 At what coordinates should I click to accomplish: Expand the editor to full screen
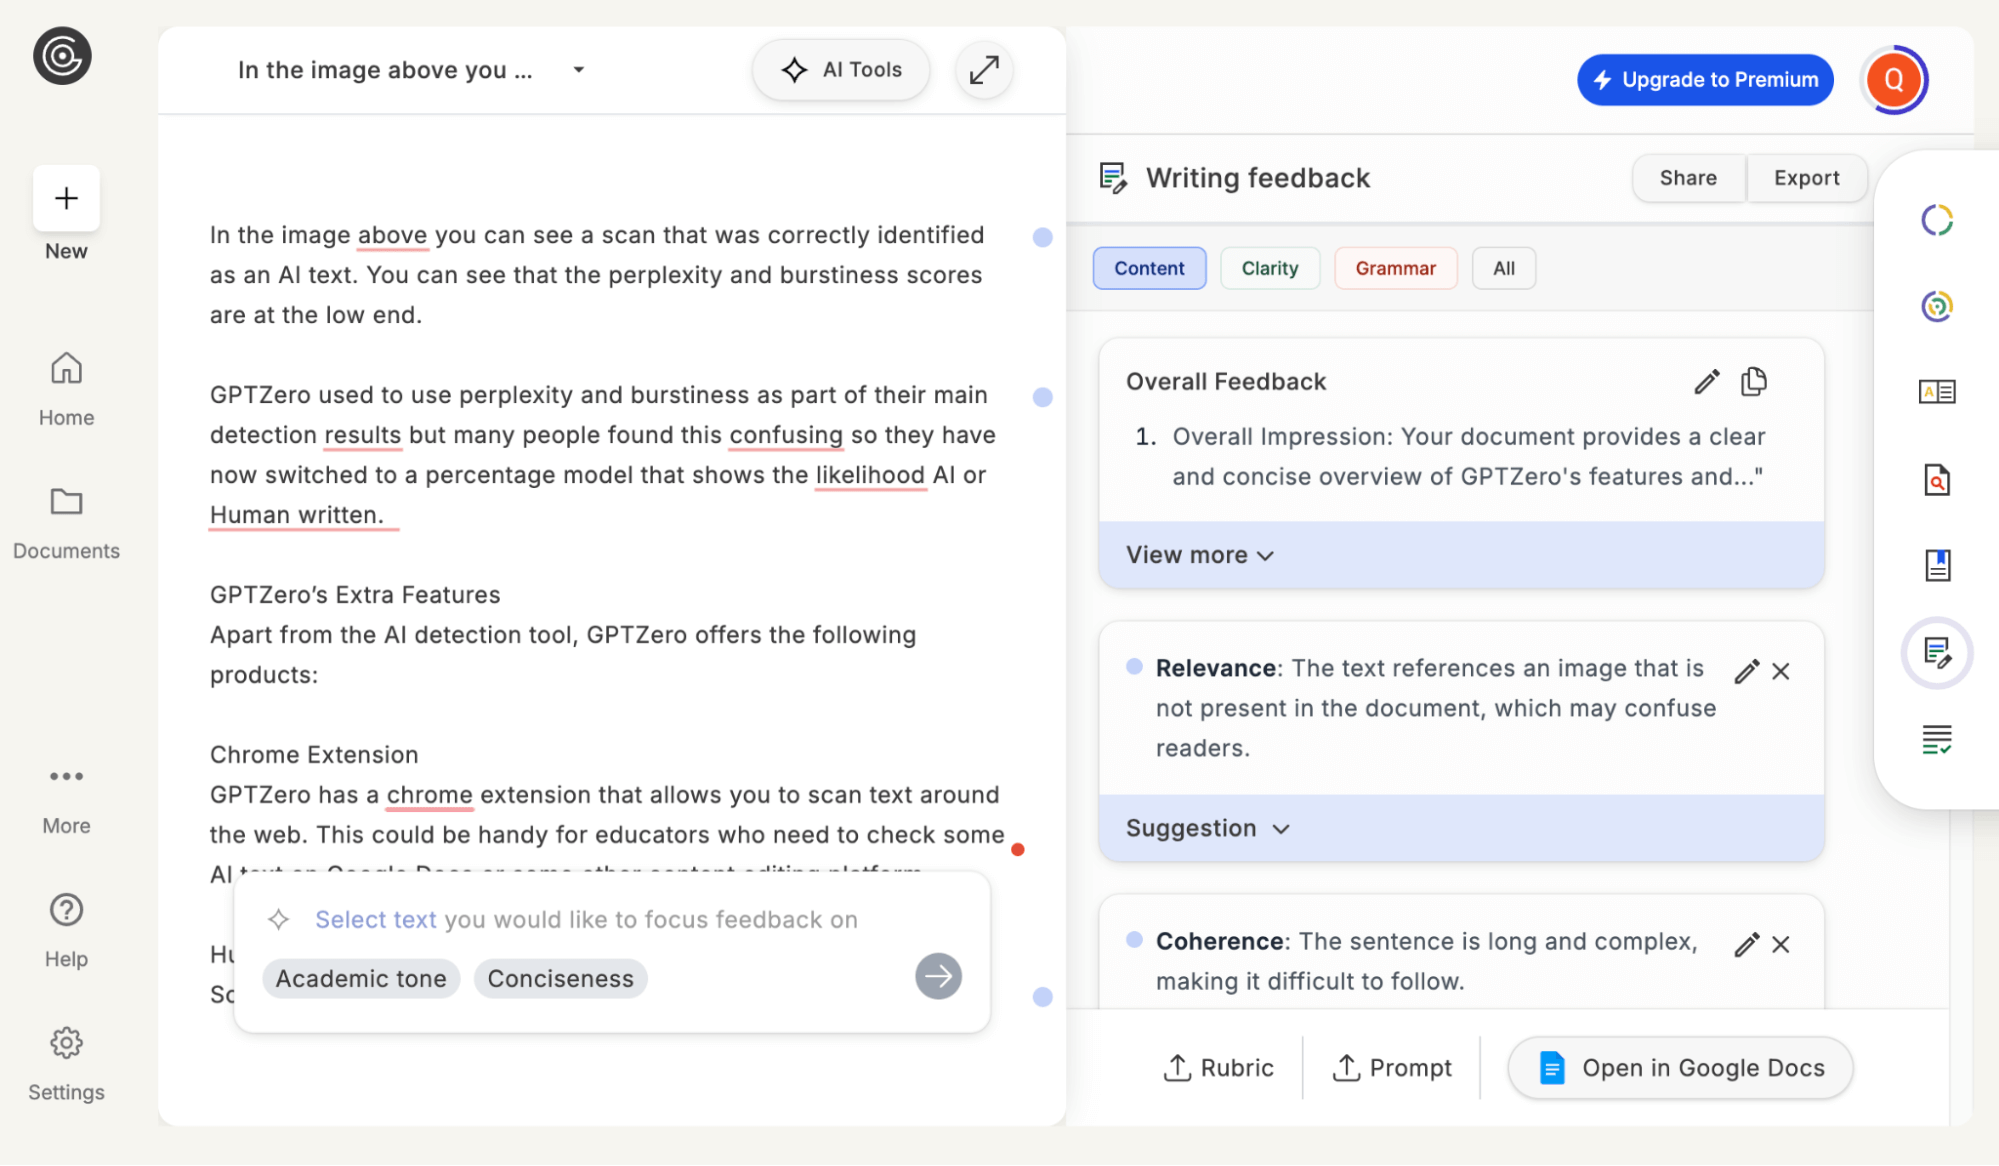[984, 70]
